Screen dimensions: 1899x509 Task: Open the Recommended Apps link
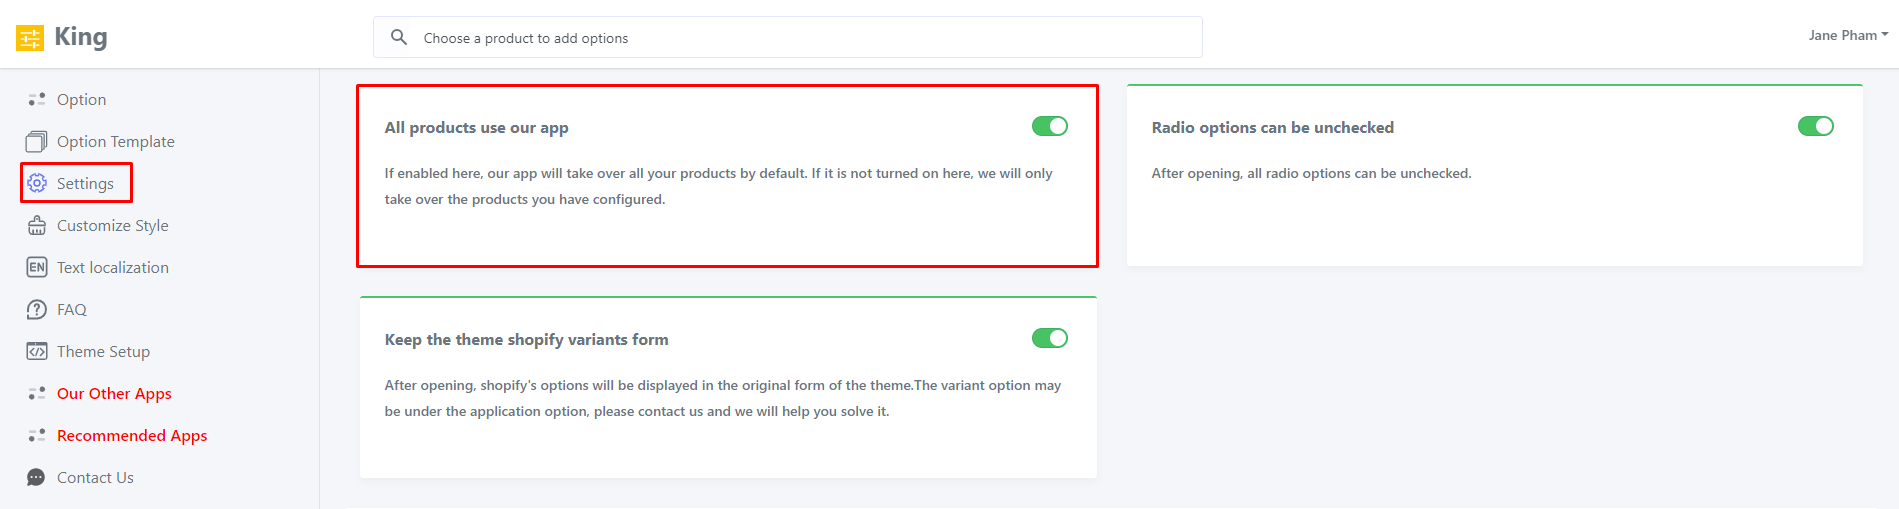[x=132, y=435]
